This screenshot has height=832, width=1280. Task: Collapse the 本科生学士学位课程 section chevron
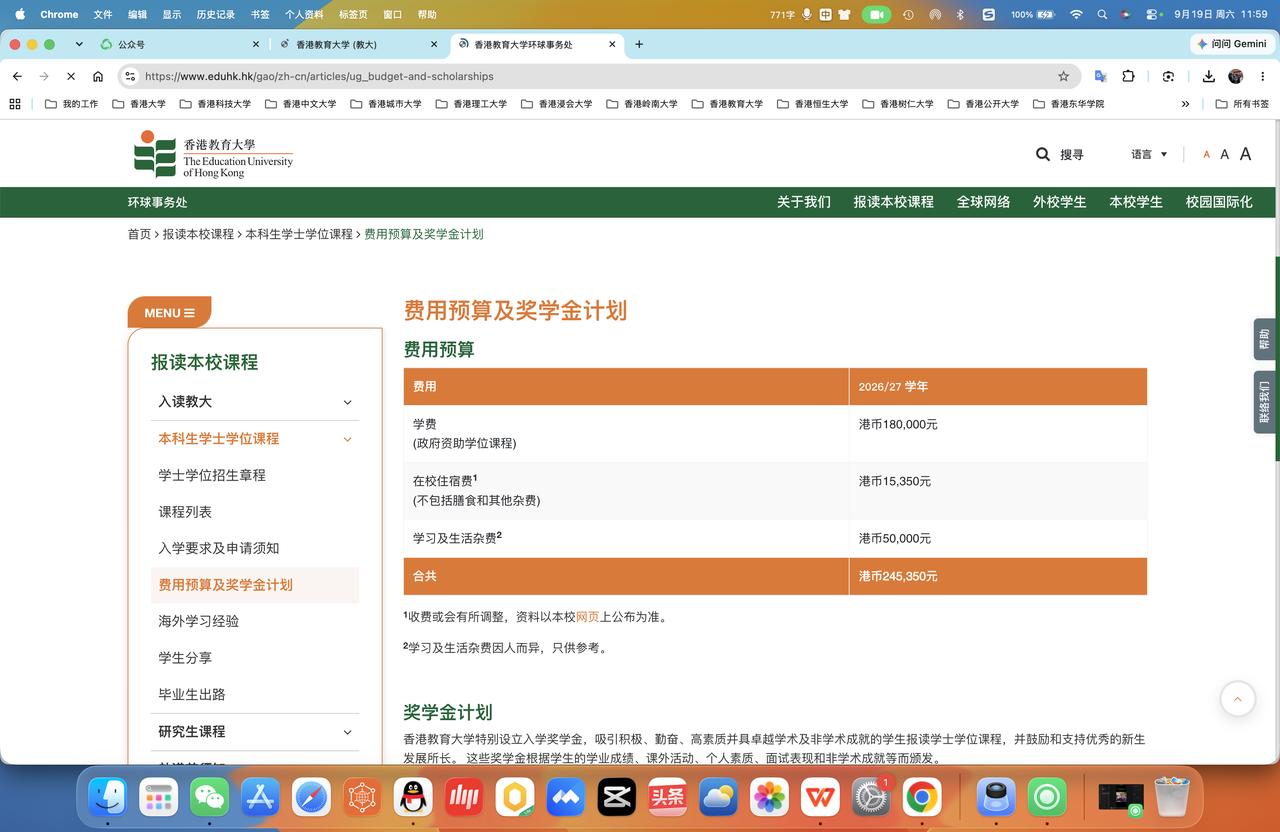pyautogui.click(x=348, y=439)
